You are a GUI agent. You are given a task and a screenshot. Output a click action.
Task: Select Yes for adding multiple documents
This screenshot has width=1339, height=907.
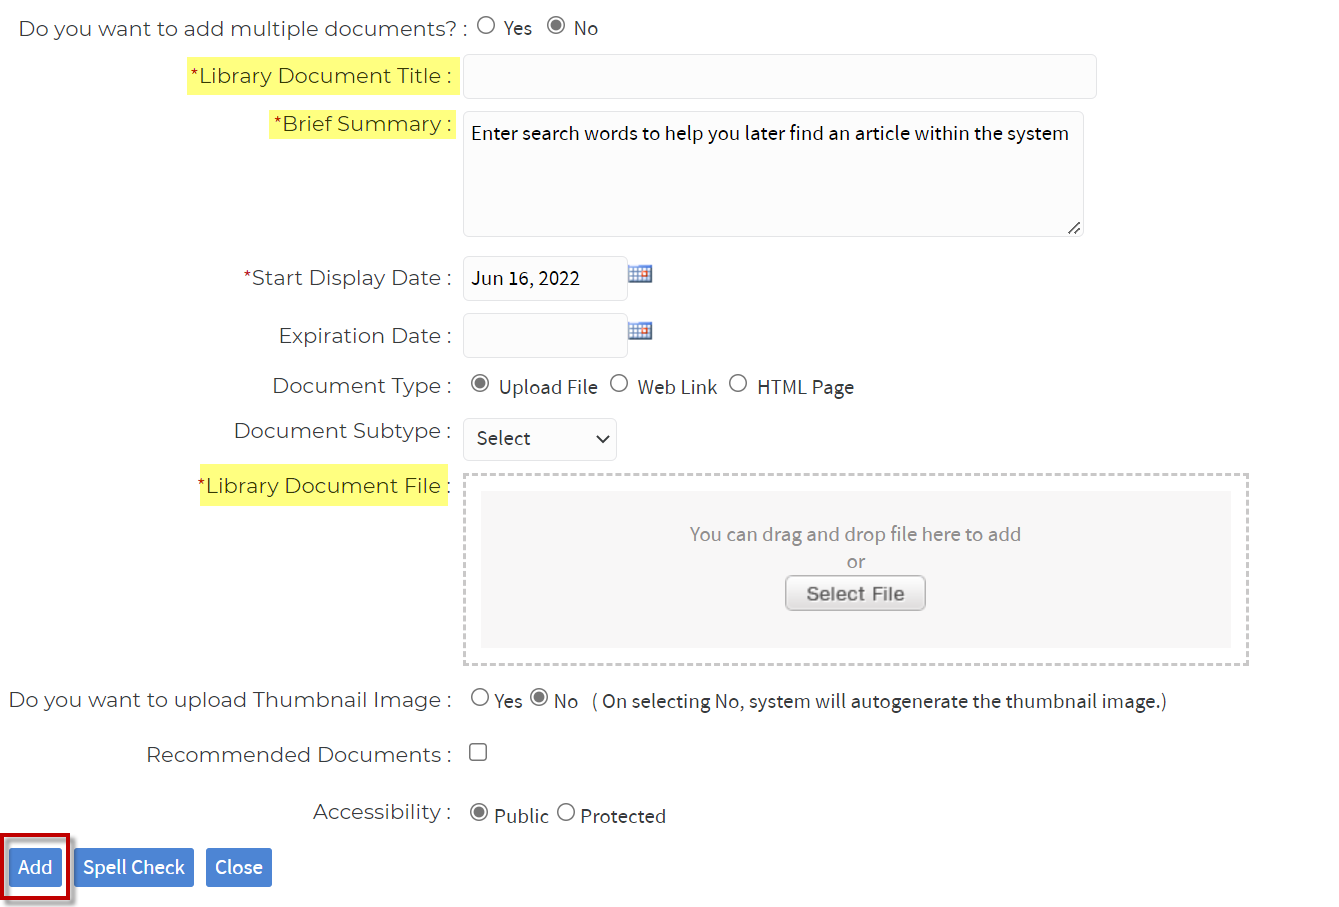tap(486, 26)
